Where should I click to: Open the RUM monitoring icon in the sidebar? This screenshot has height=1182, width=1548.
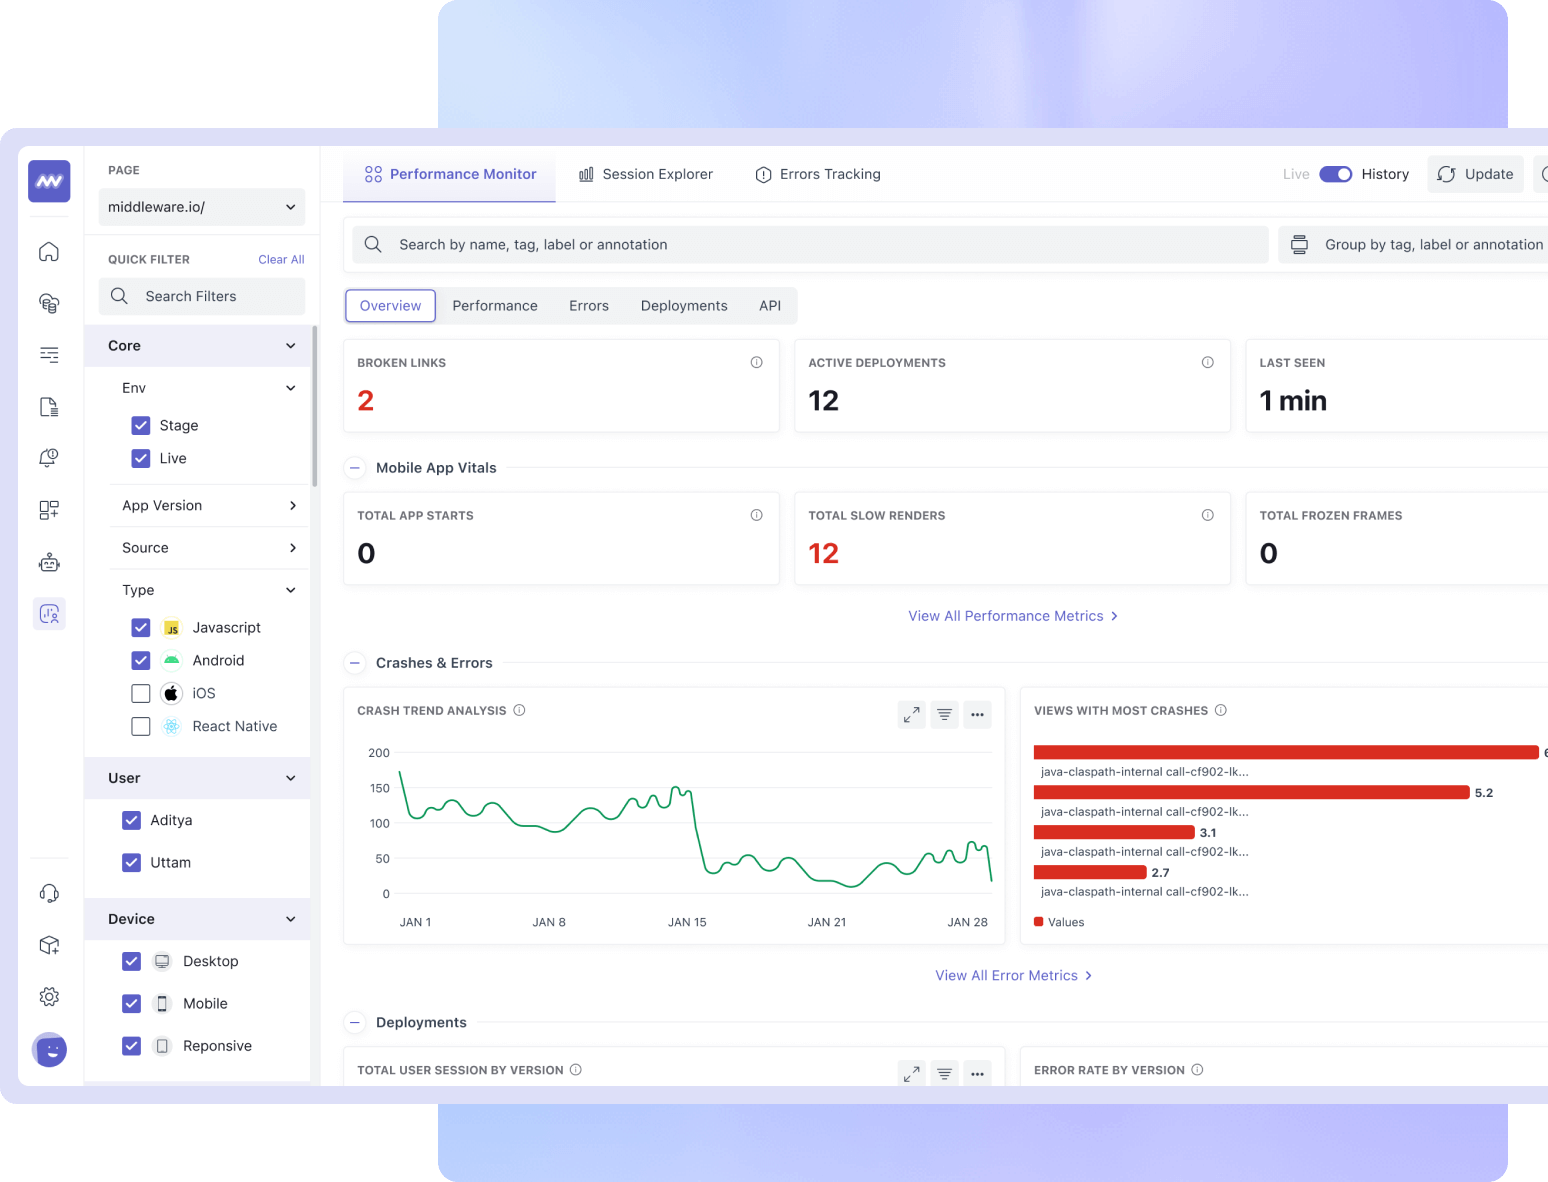pyautogui.click(x=48, y=613)
